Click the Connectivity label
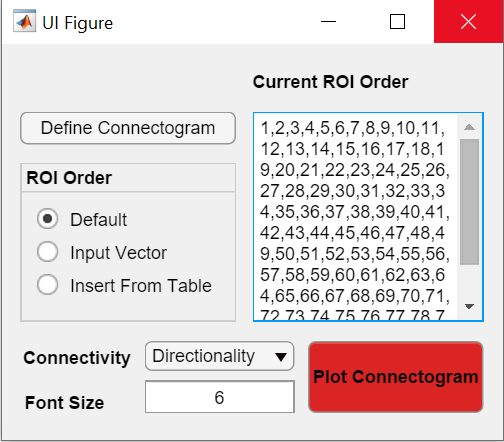 pyautogui.click(x=77, y=358)
